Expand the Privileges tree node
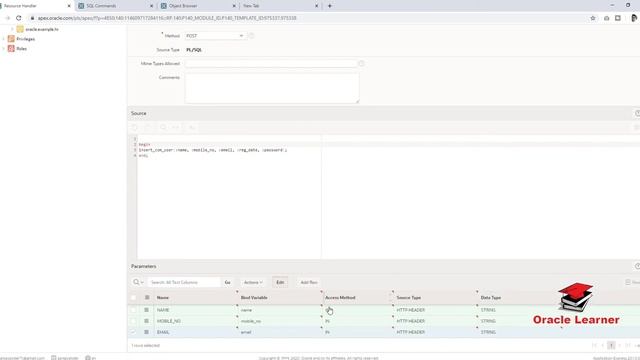Viewport: 640px width, 360px height. click(4, 39)
